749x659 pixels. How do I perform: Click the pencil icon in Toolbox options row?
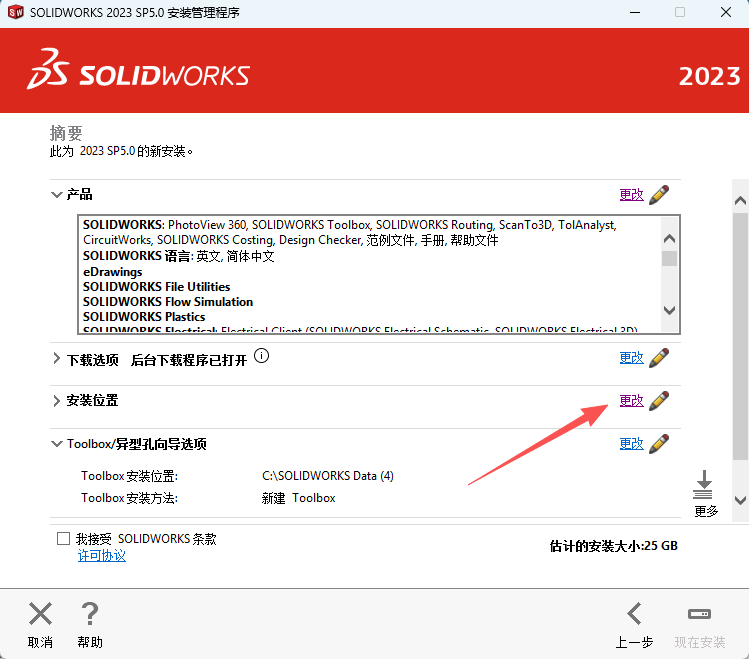[659, 444]
